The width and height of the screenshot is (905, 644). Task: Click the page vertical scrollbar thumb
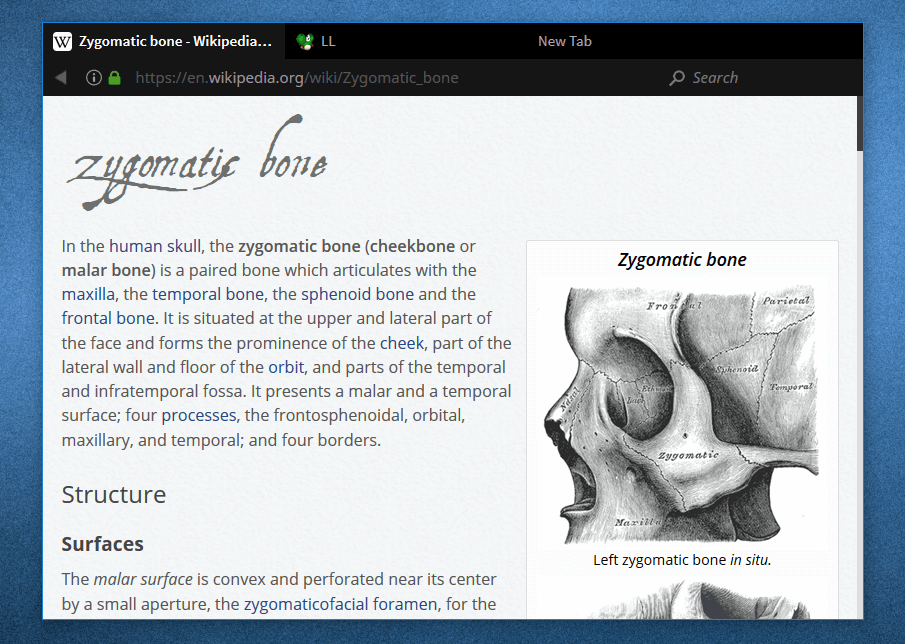859,123
